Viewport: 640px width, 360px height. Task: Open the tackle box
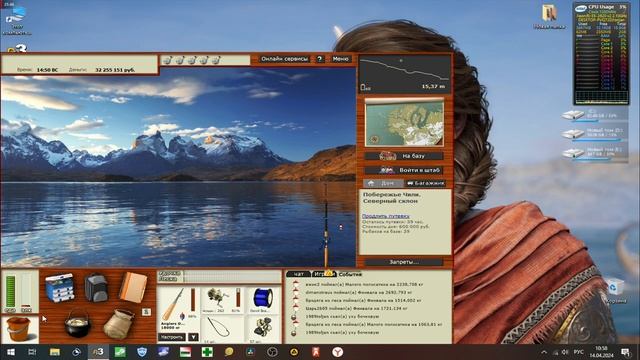pyautogui.click(x=60, y=287)
